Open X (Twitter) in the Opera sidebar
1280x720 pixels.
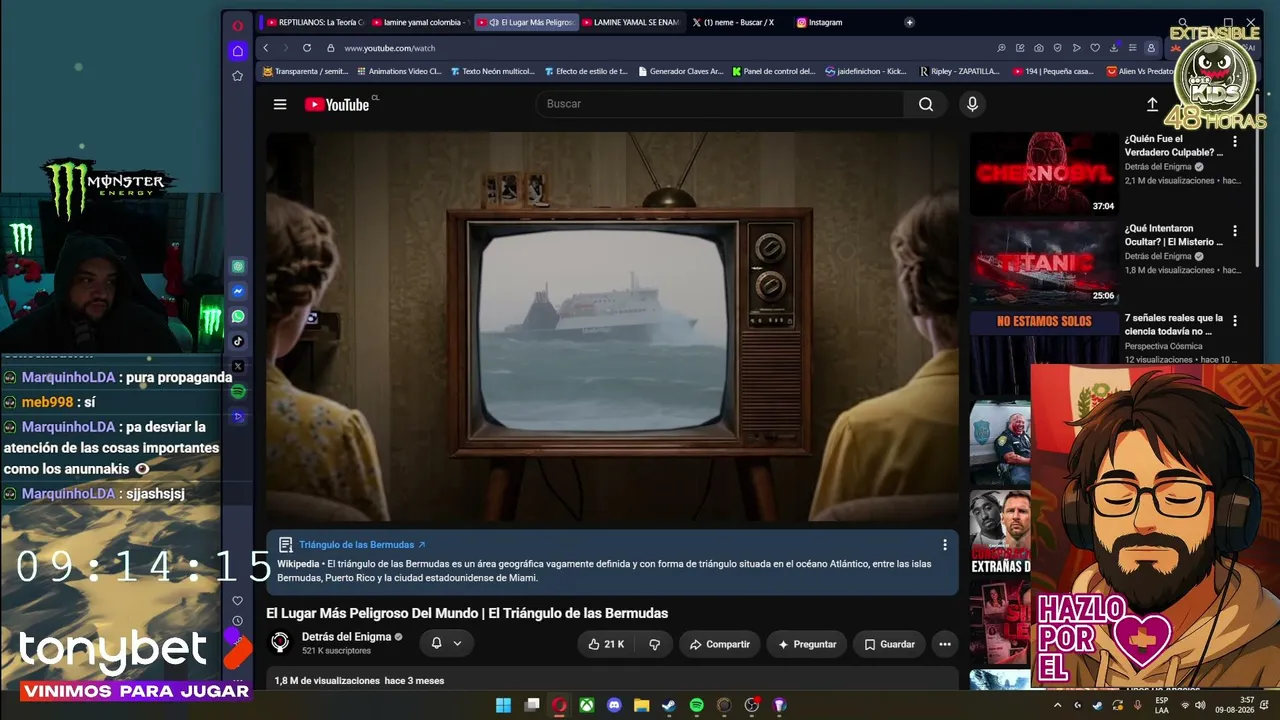coord(238,366)
